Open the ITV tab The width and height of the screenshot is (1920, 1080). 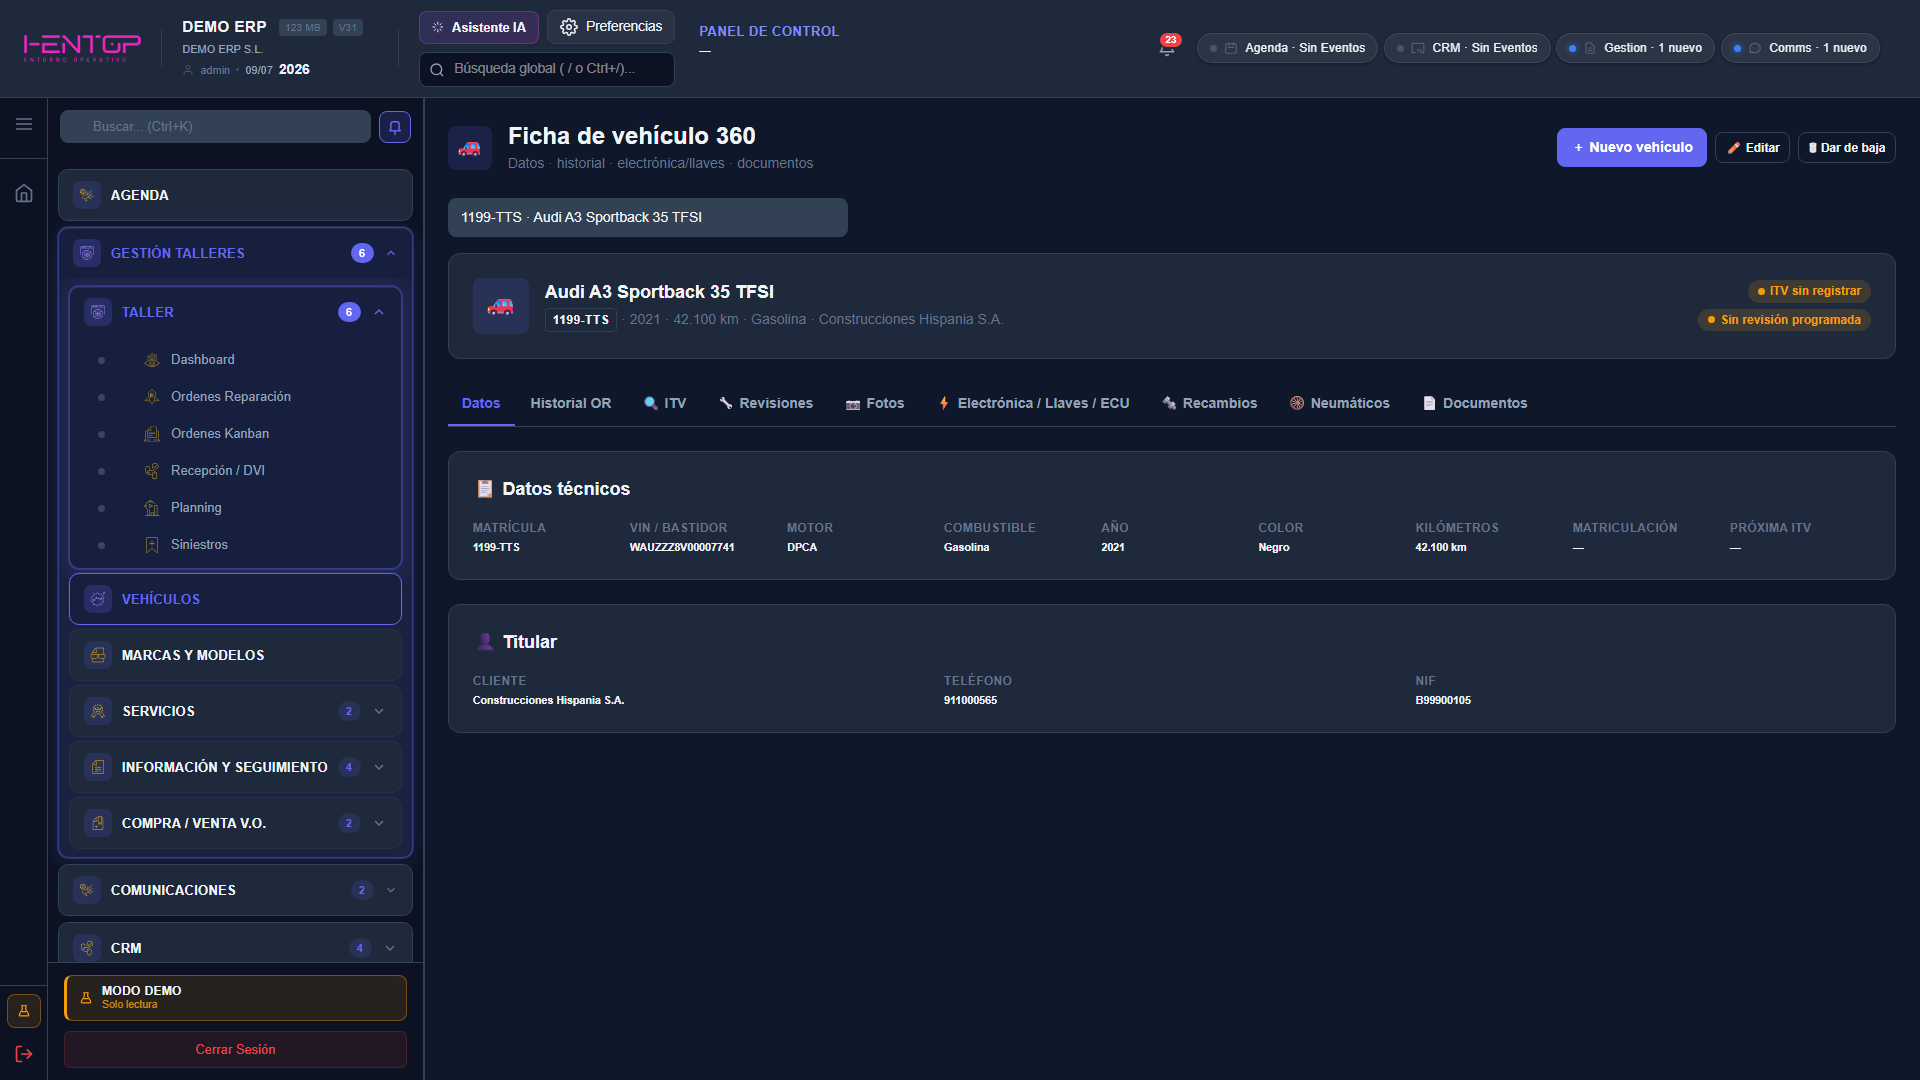point(665,404)
